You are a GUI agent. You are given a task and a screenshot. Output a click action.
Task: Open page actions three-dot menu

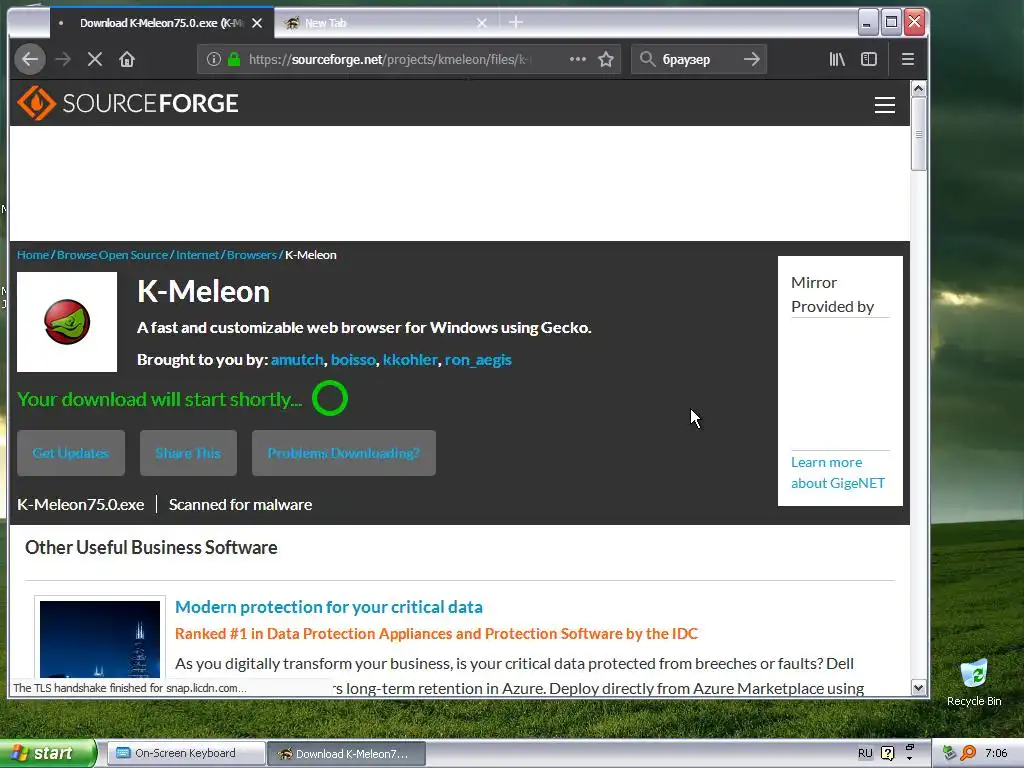click(577, 59)
